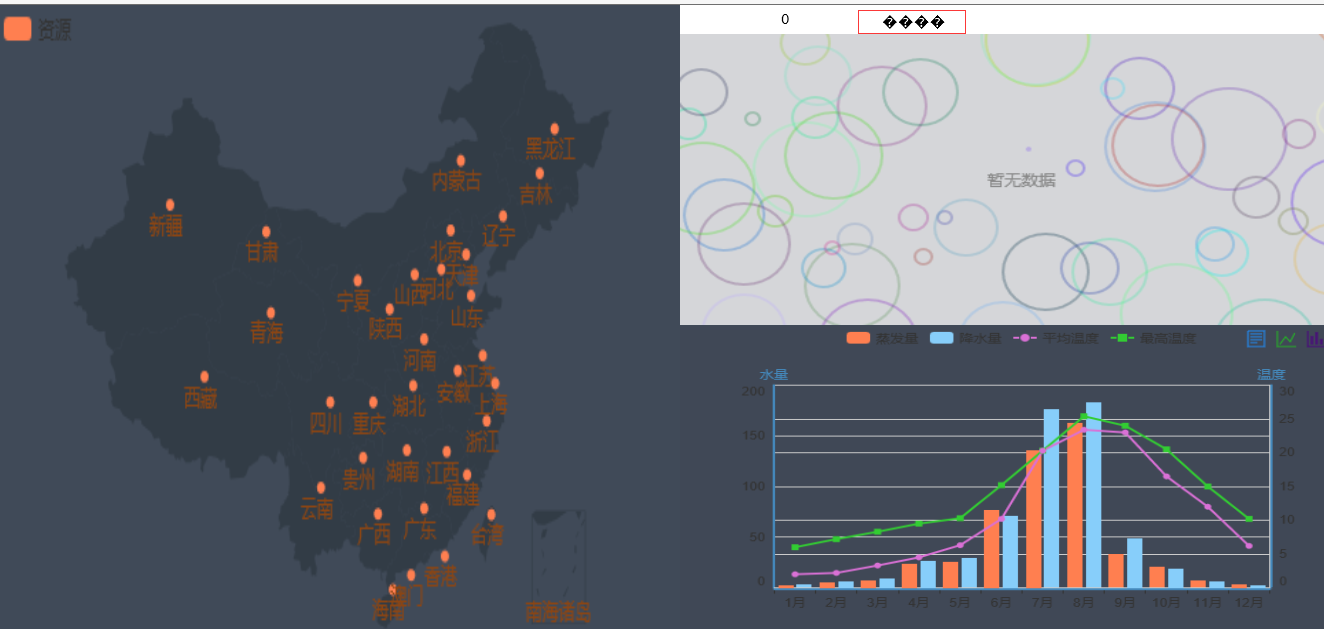Viewport: 1324px width, 629px height.
Task: Click the 8月 blue precipitation bar
Action: (x=1094, y=495)
